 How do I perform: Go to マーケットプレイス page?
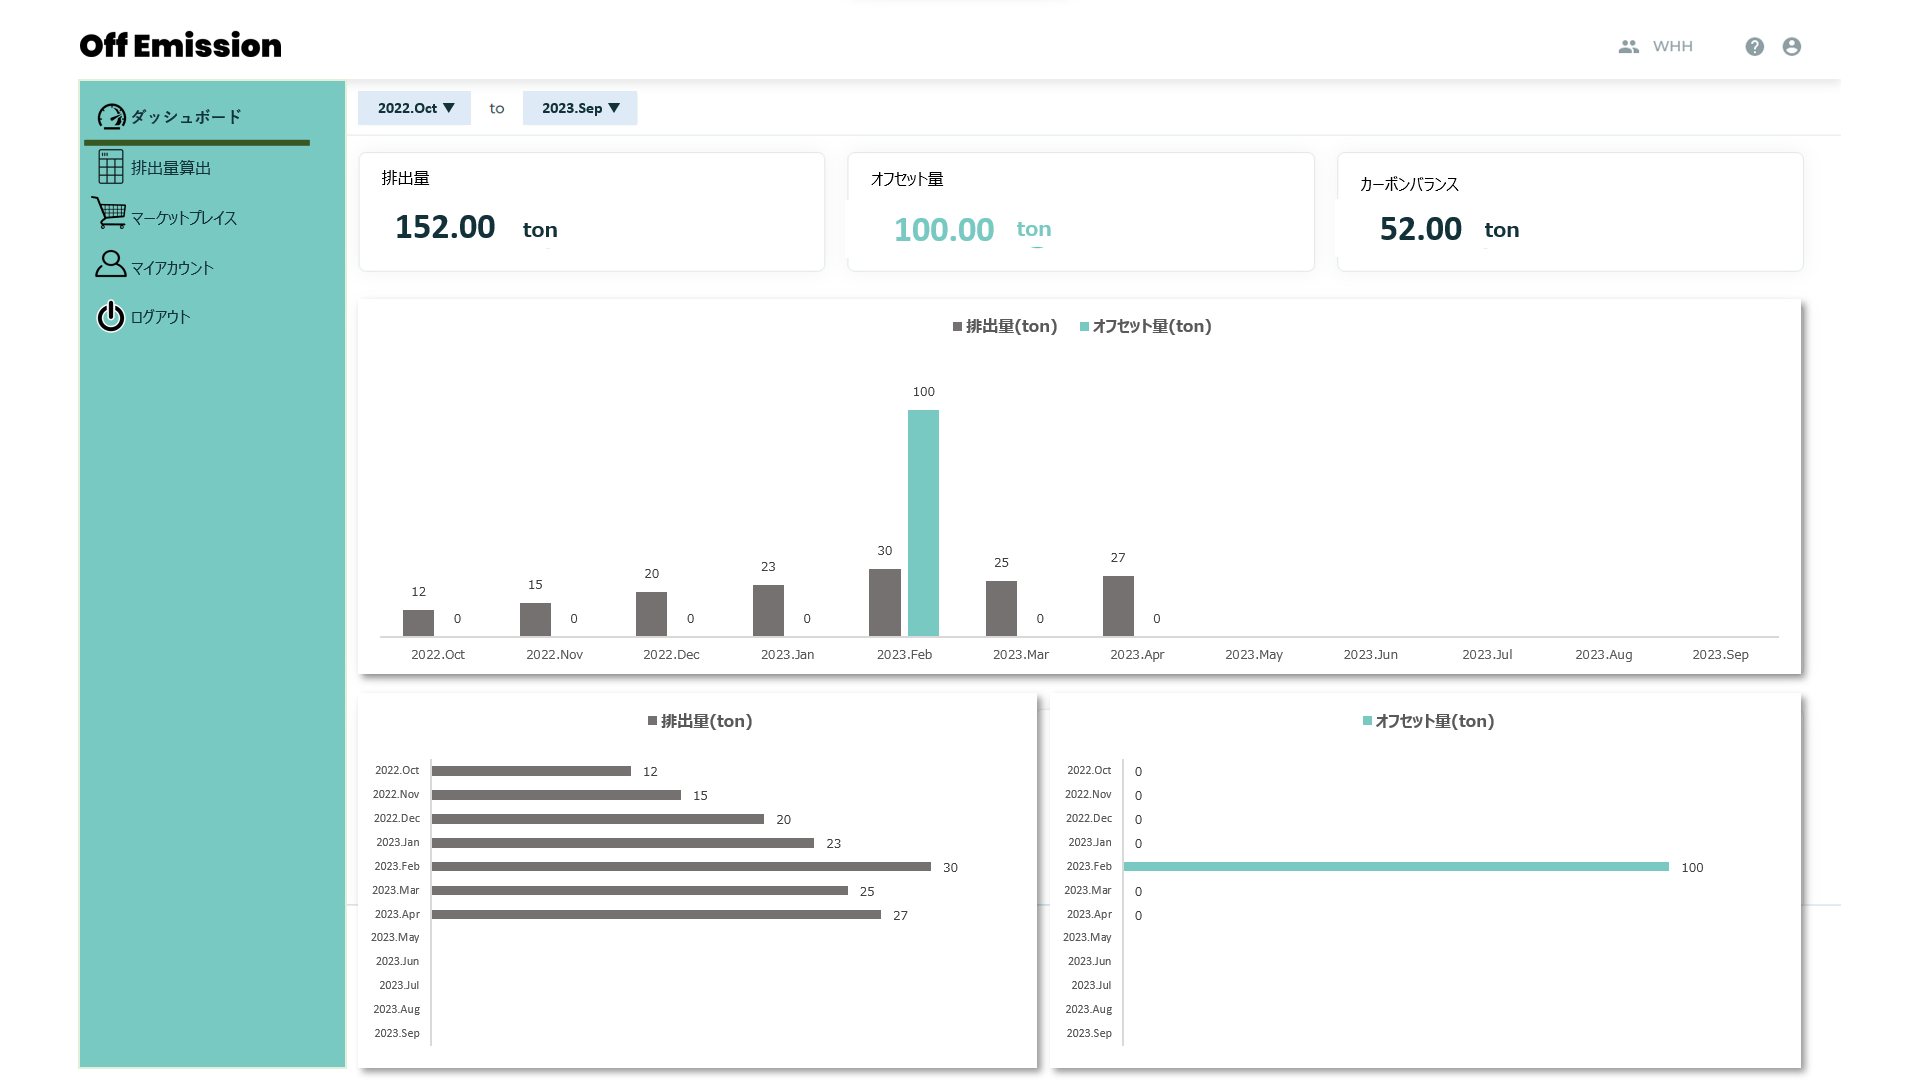(x=184, y=218)
